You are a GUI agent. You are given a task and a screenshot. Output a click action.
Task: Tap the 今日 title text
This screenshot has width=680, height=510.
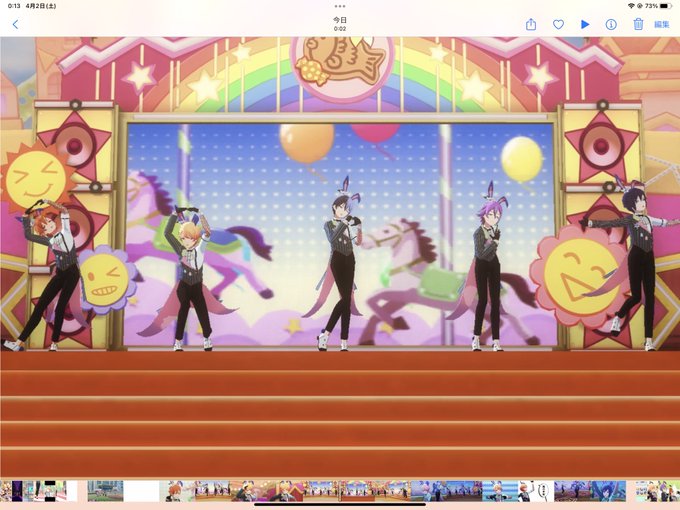[340, 20]
